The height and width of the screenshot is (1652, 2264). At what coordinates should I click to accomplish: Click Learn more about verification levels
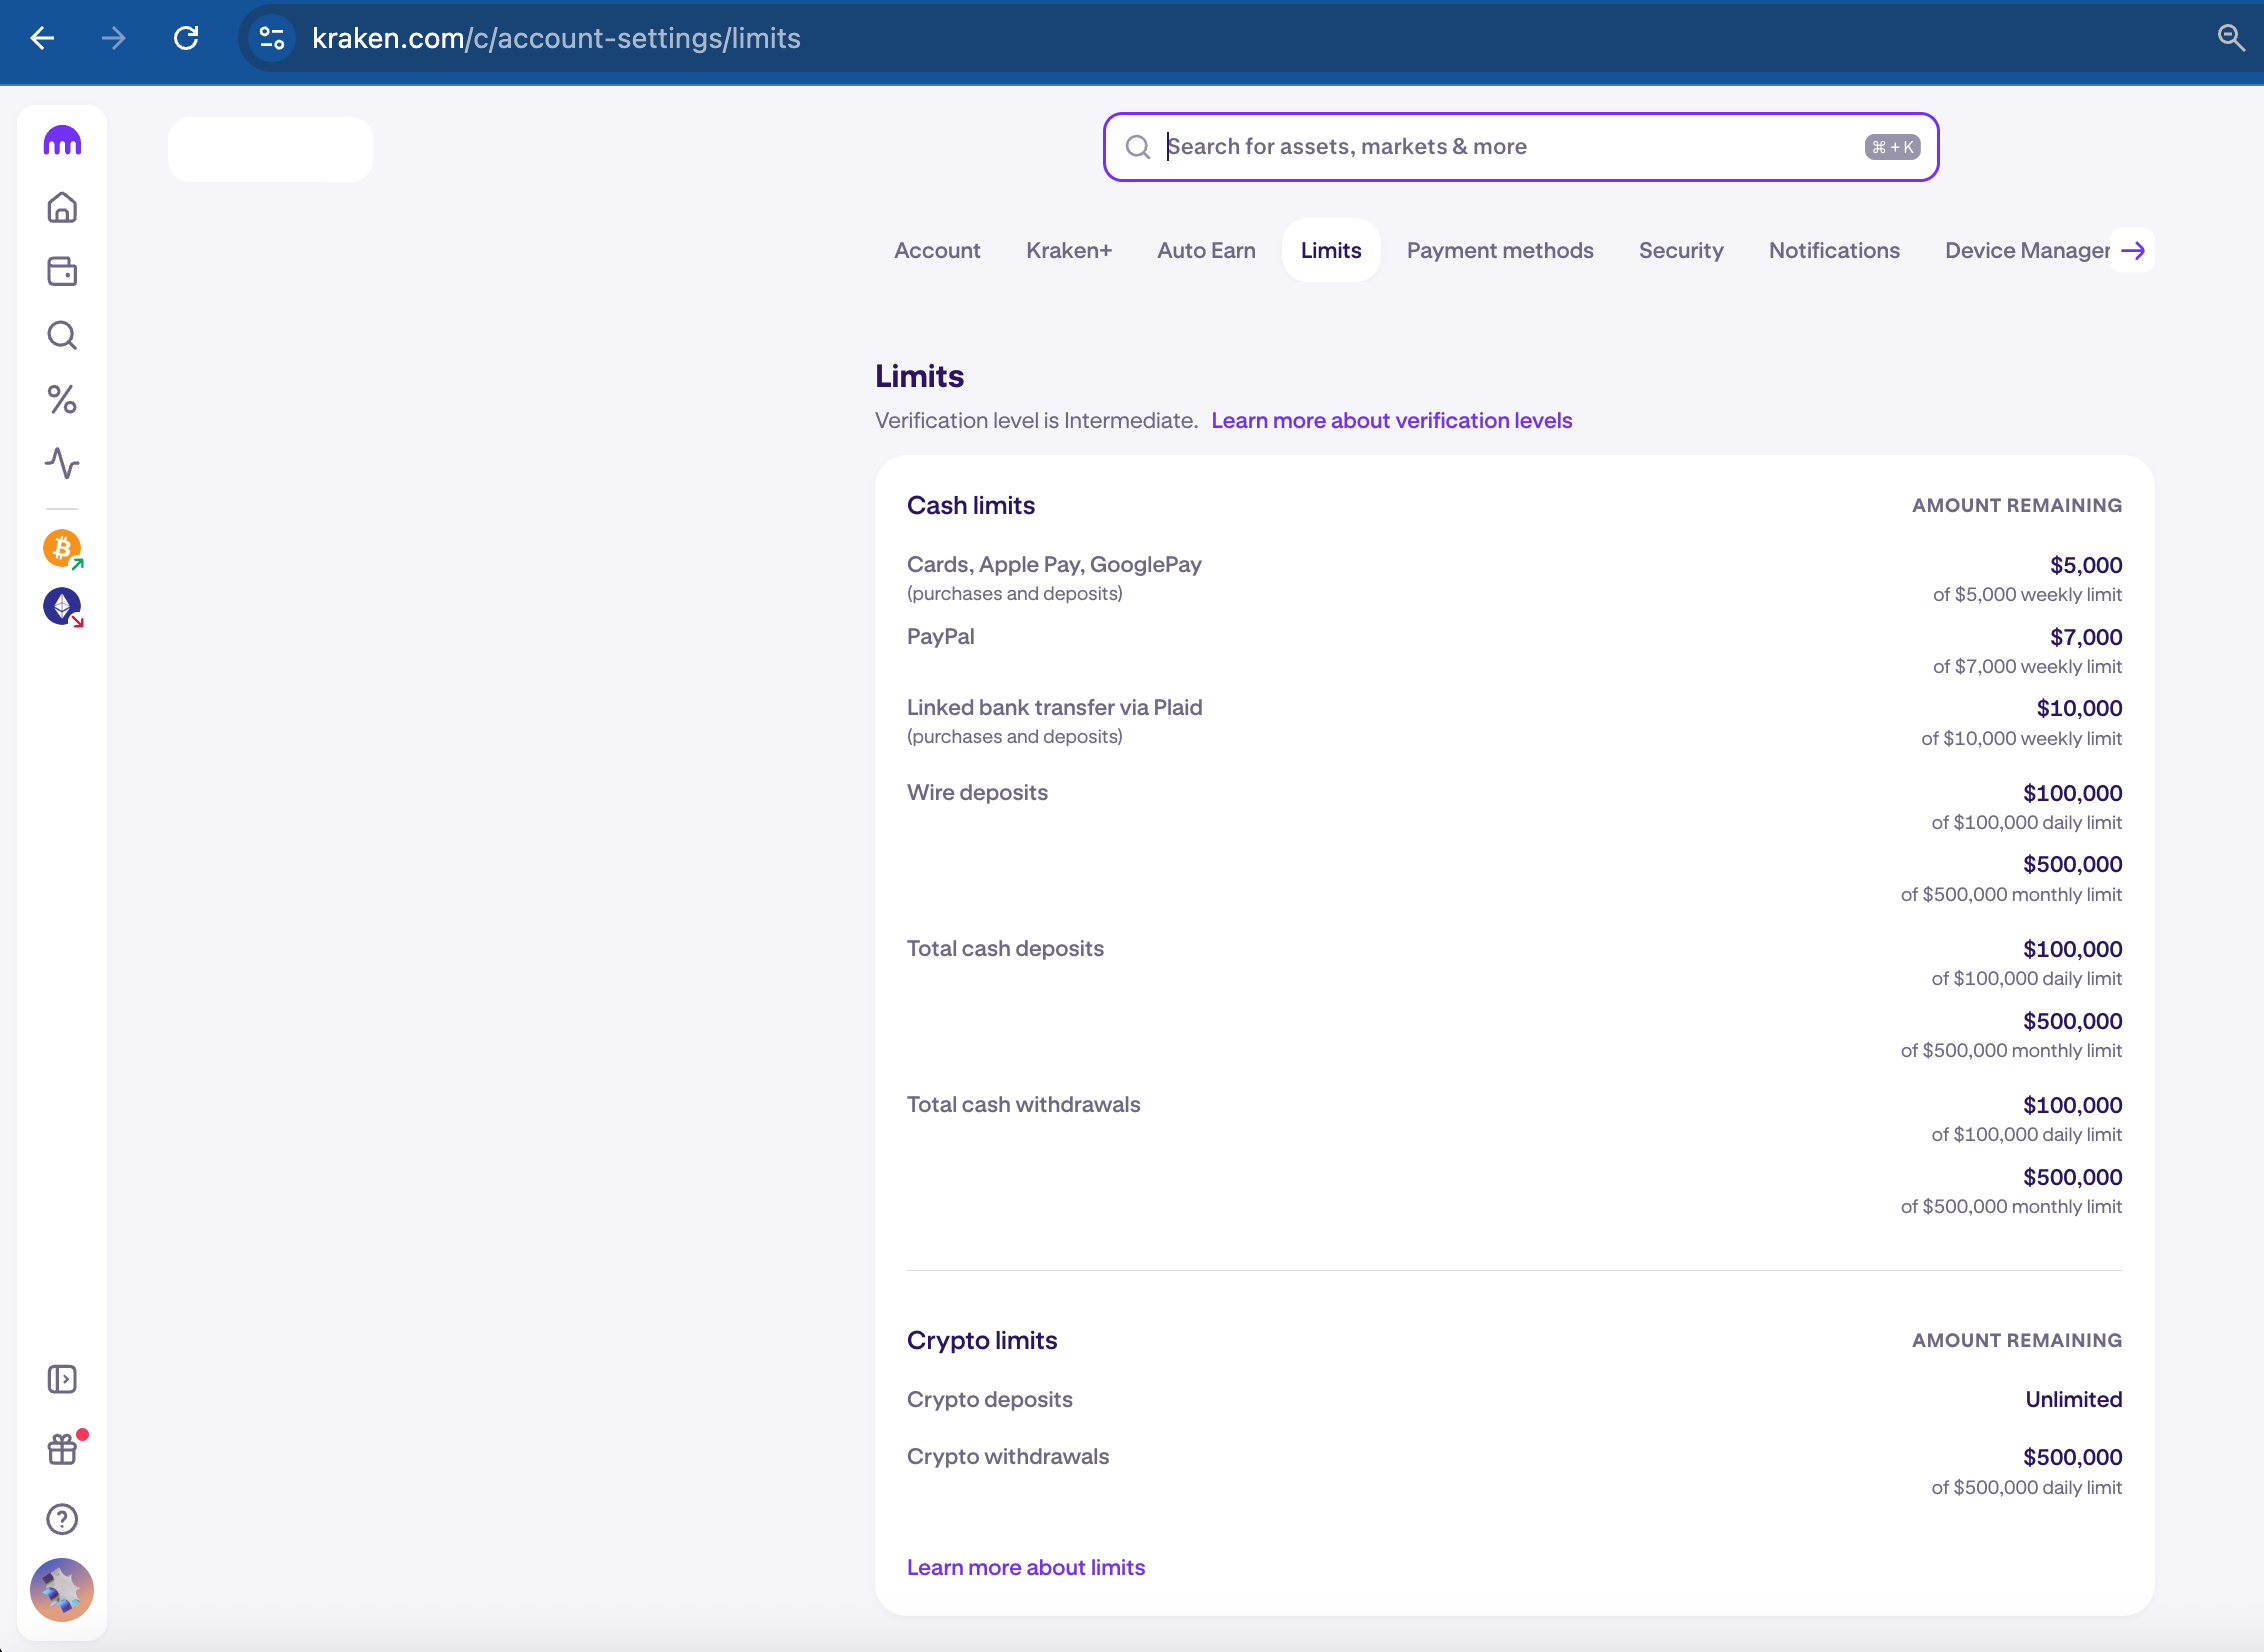tap(1391, 421)
